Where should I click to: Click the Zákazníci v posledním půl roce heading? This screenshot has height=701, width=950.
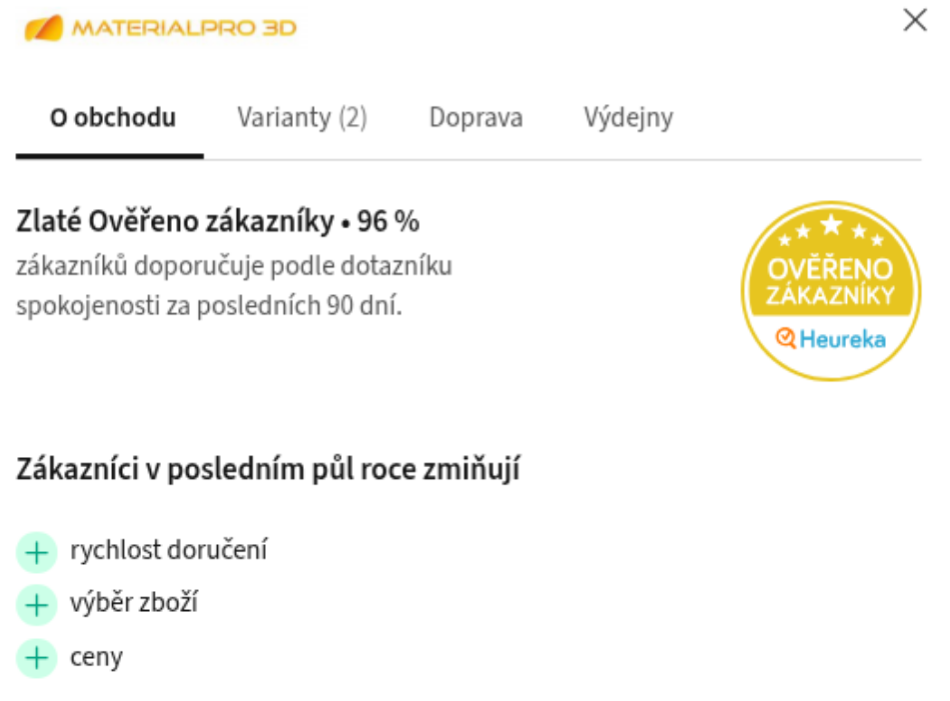[268, 469]
